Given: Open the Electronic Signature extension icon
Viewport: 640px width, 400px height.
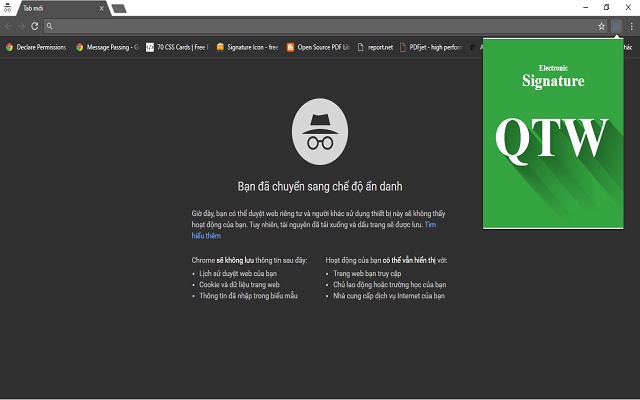Looking at the screenshot, I should point(616,26).
